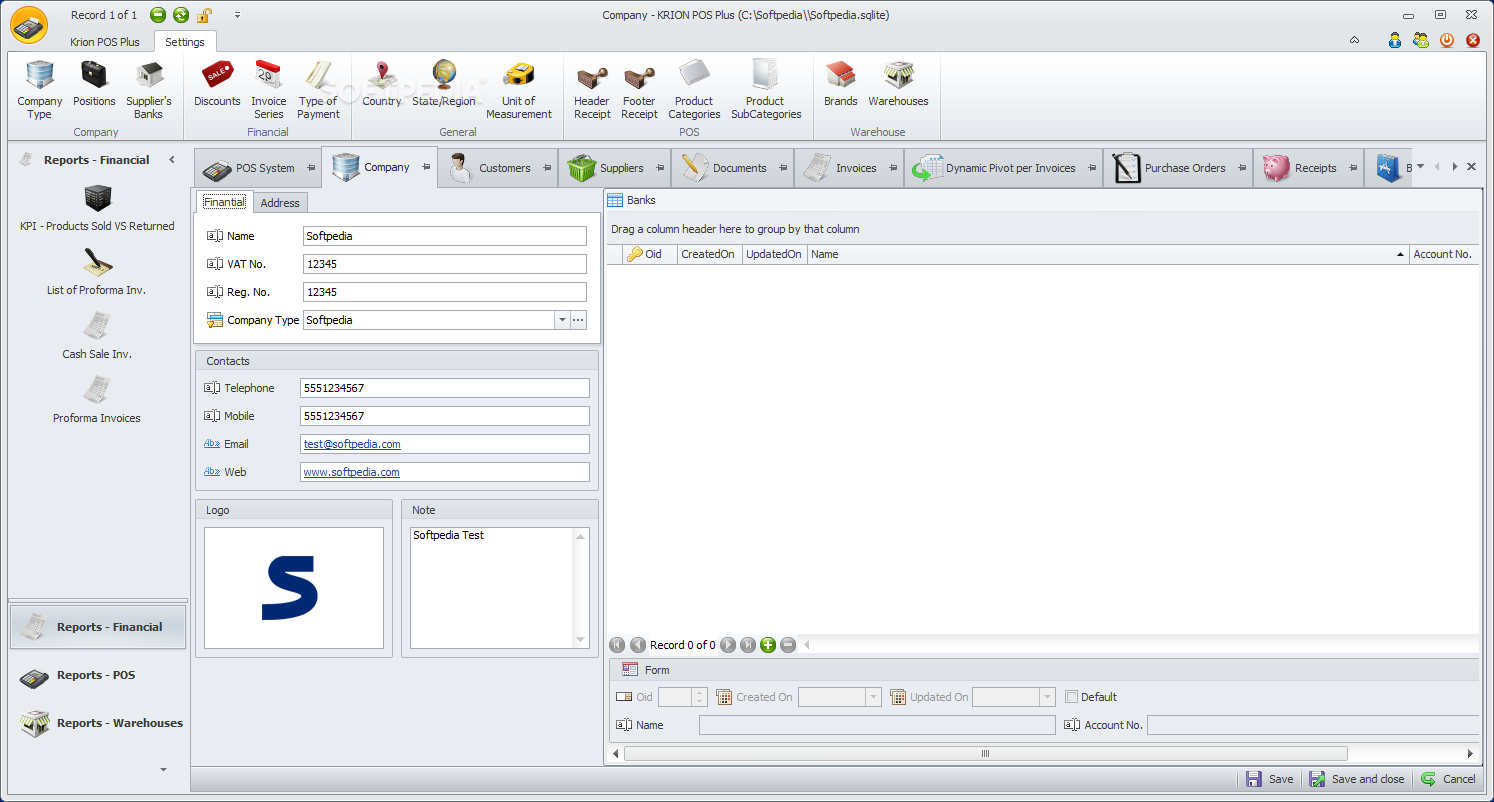Open Positions in Company group

(94, 84)
